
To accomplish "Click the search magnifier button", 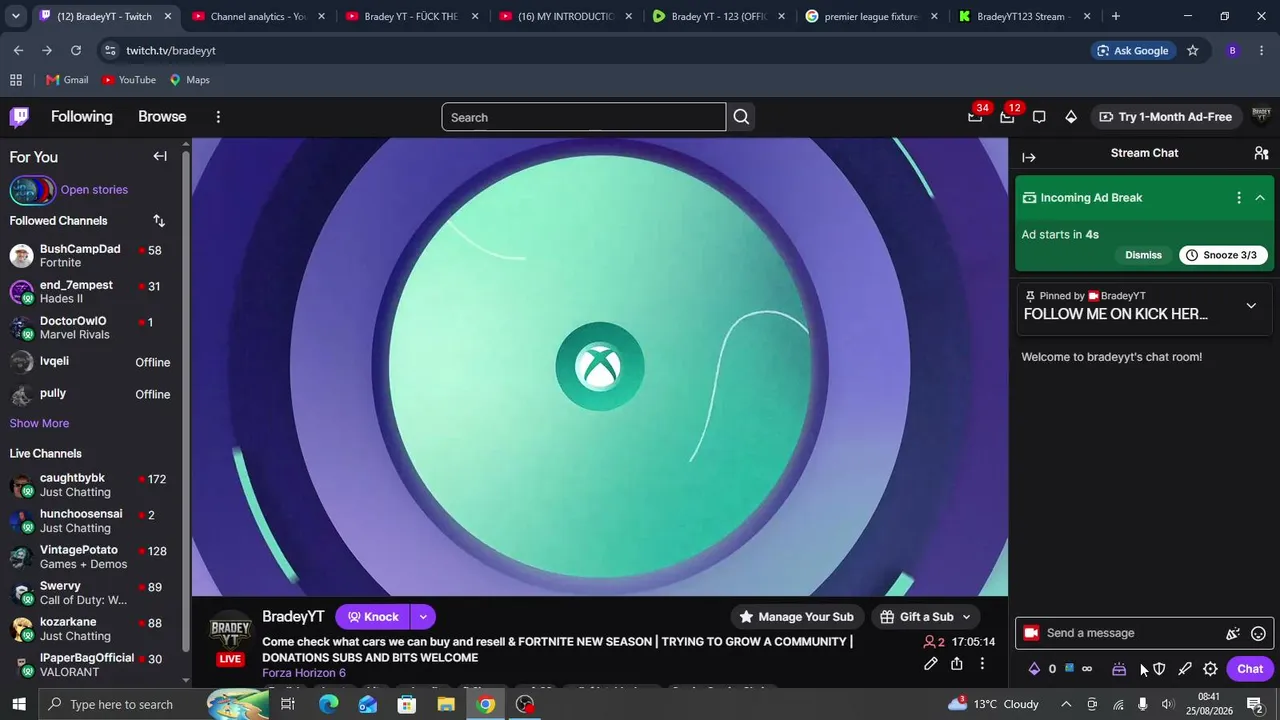I will (741, 117).
